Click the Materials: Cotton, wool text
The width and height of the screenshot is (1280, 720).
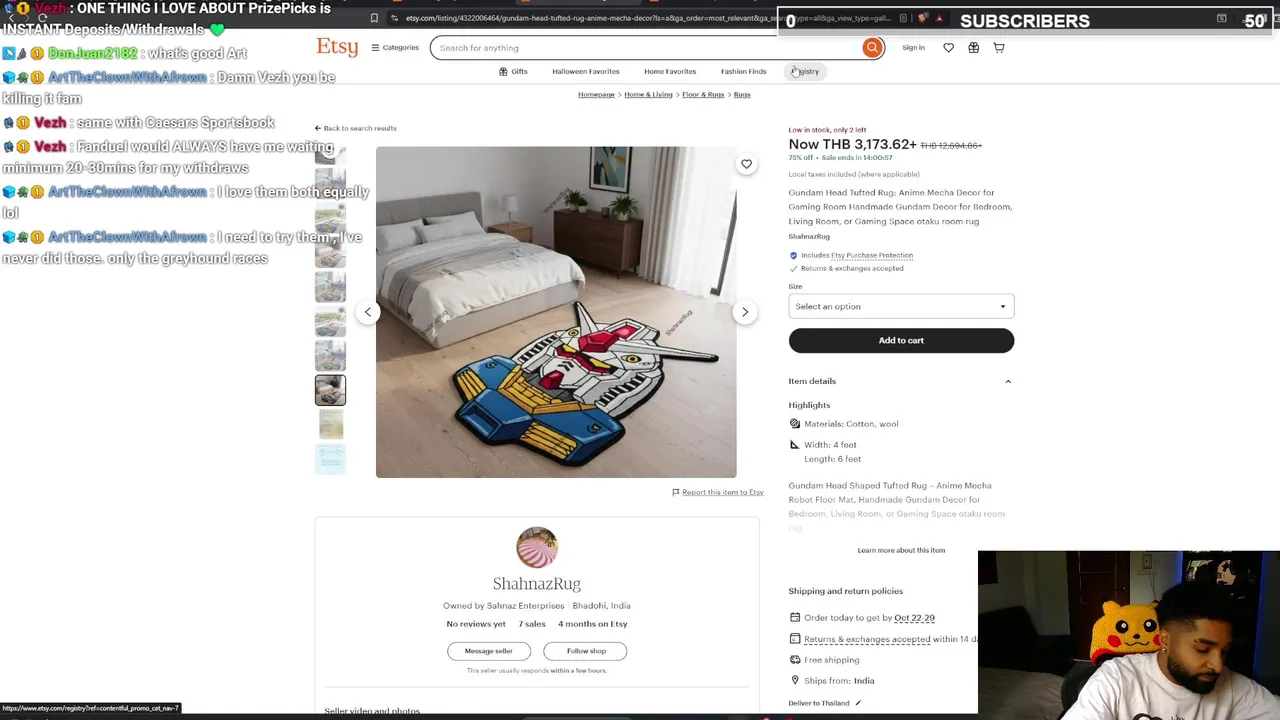click(851, 424)
